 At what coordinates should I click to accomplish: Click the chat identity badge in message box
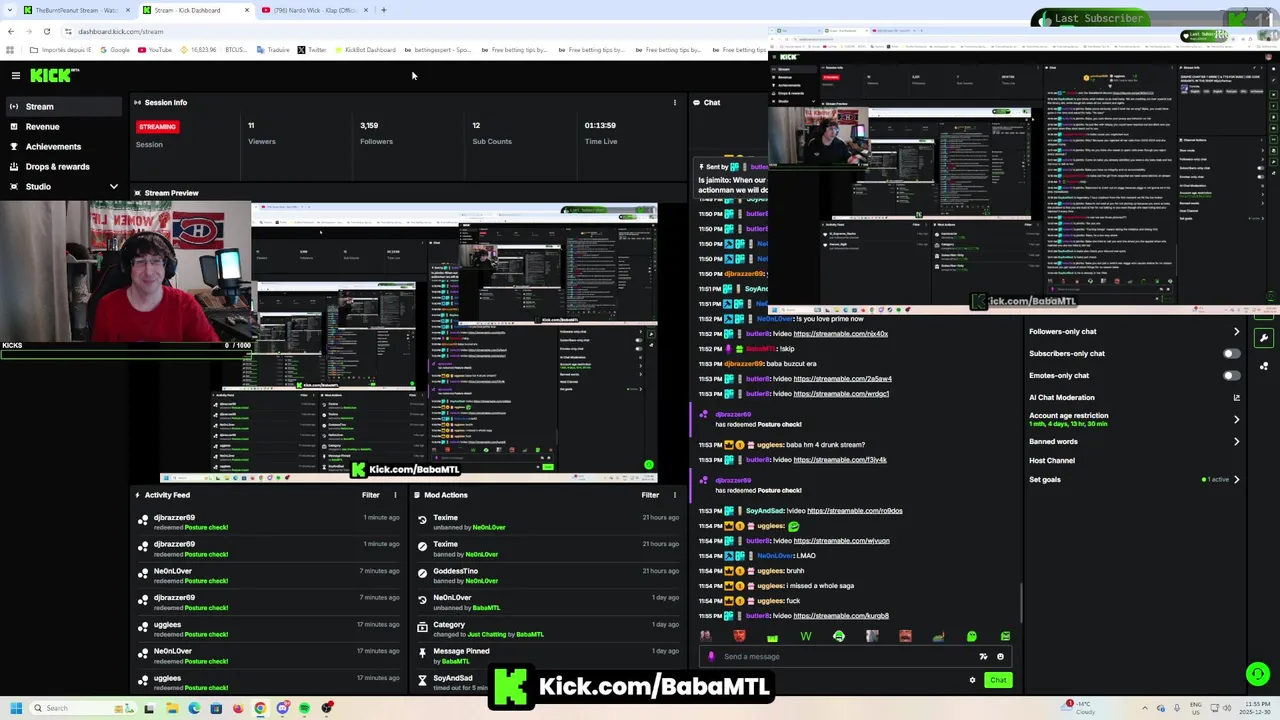click(711, 657)
